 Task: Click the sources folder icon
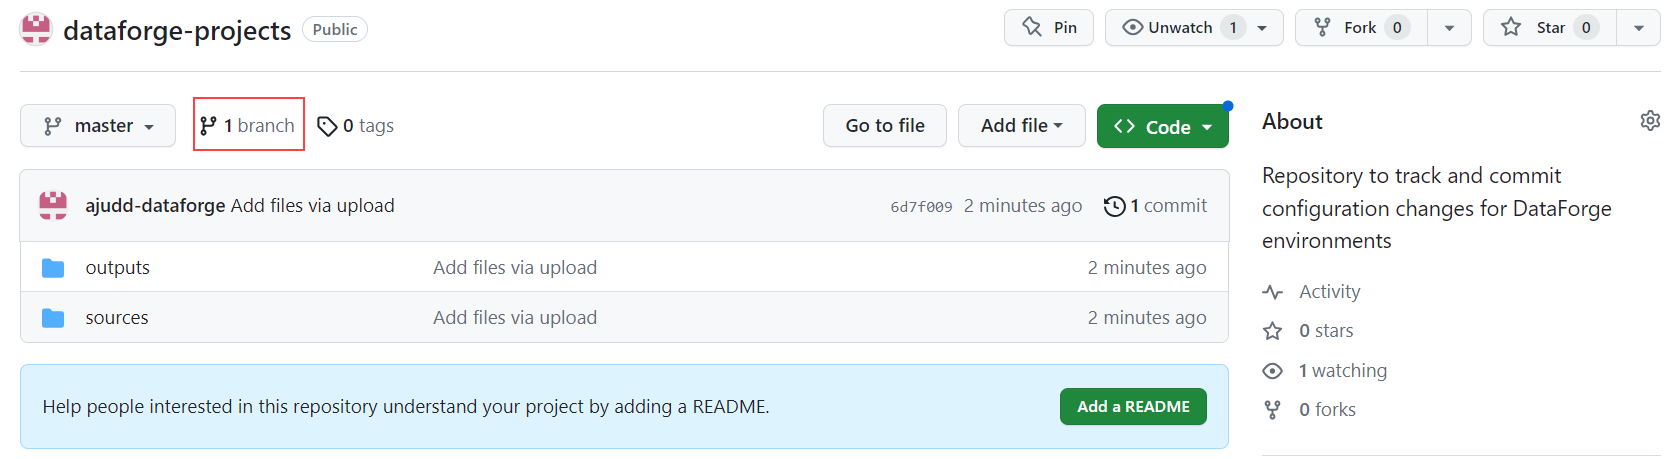53,318
